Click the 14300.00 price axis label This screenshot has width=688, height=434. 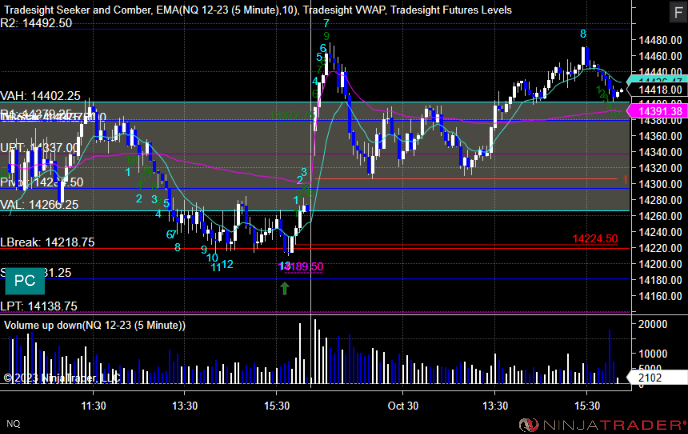[x=660, y=184]
